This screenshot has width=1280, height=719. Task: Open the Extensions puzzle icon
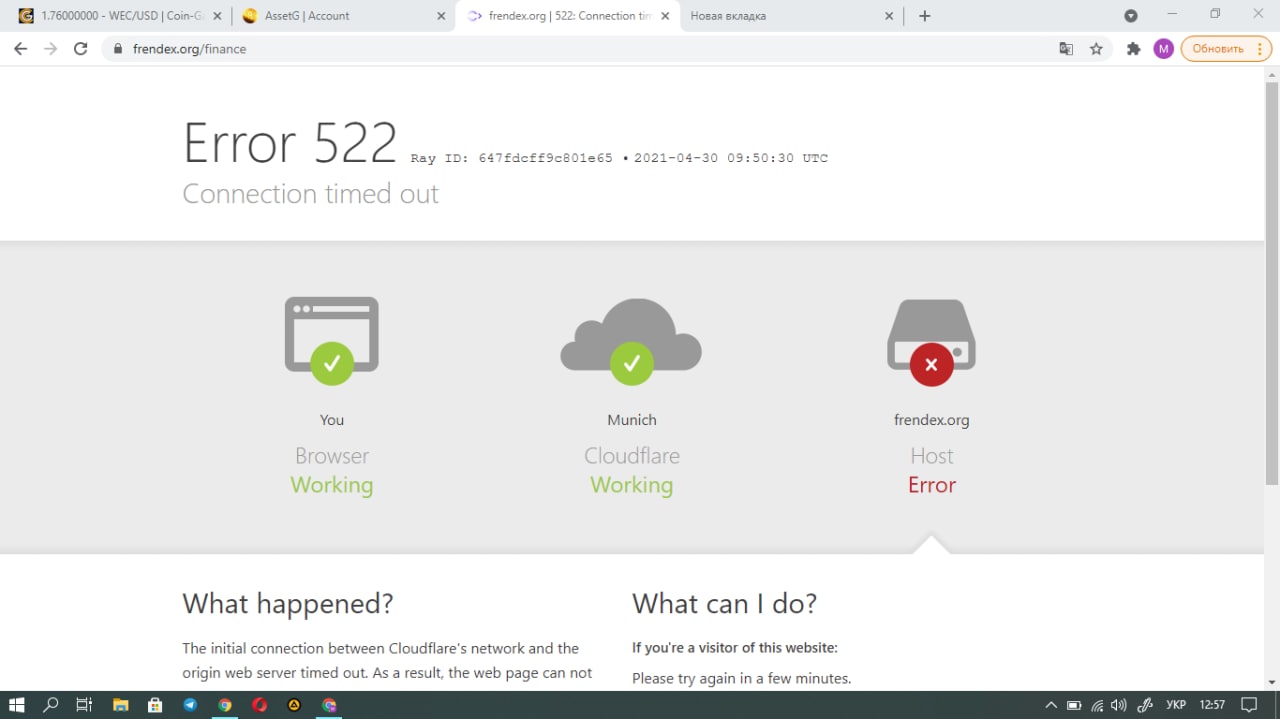1133,49
